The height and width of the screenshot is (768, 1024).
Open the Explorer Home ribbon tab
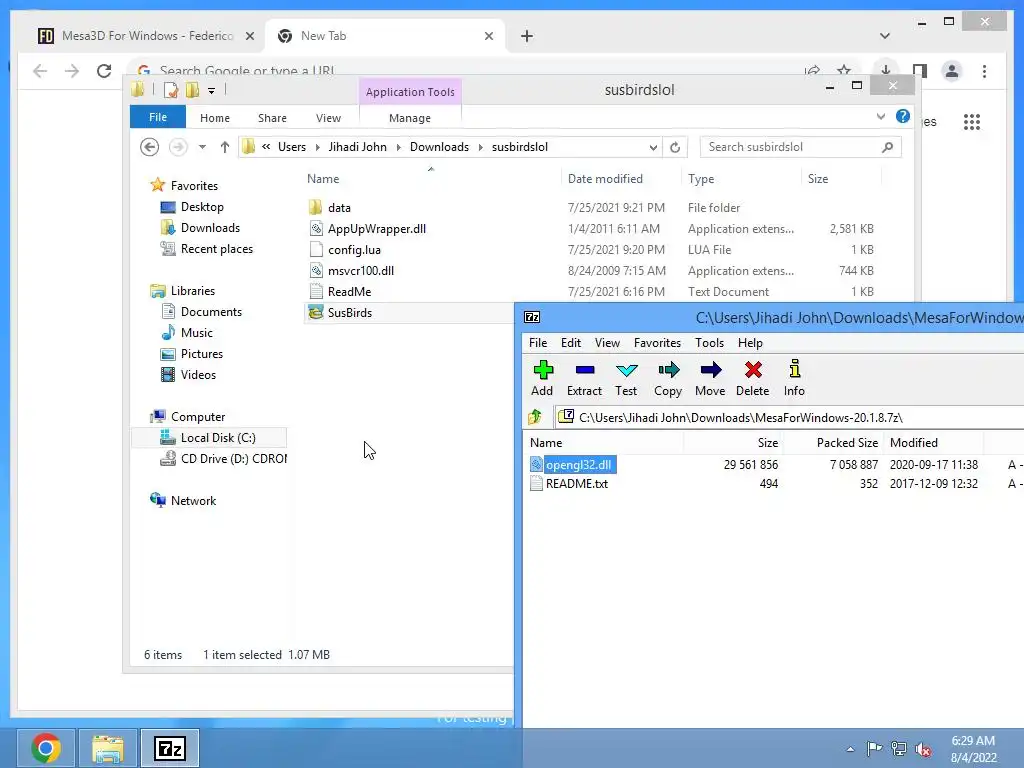click(215, 118)
